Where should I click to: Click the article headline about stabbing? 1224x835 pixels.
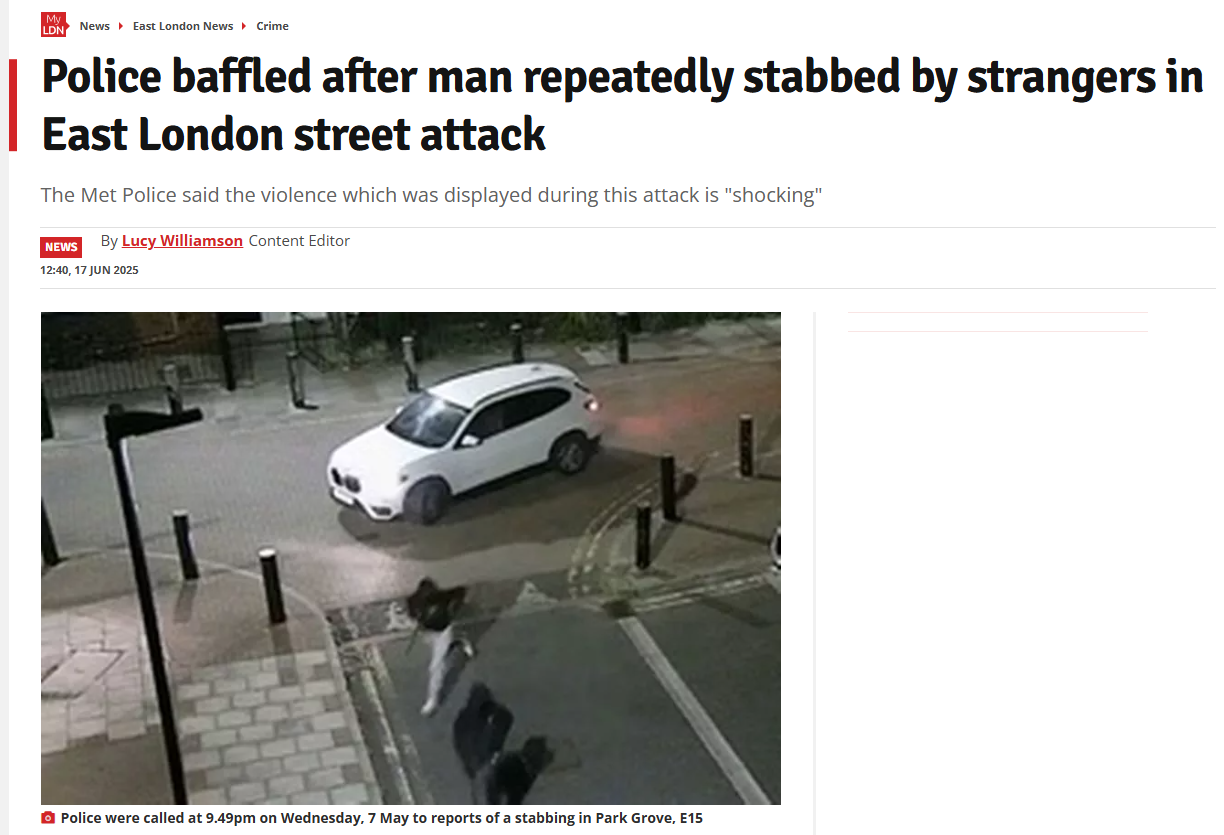pos(622,105)
